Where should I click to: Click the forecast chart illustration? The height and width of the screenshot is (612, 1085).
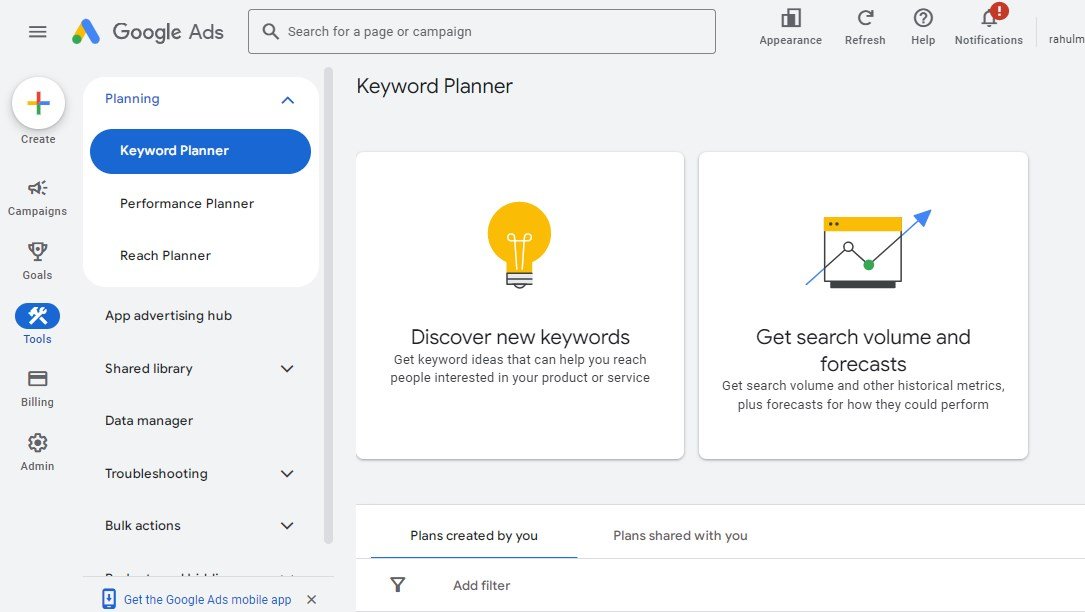click(x=868, y=249)
